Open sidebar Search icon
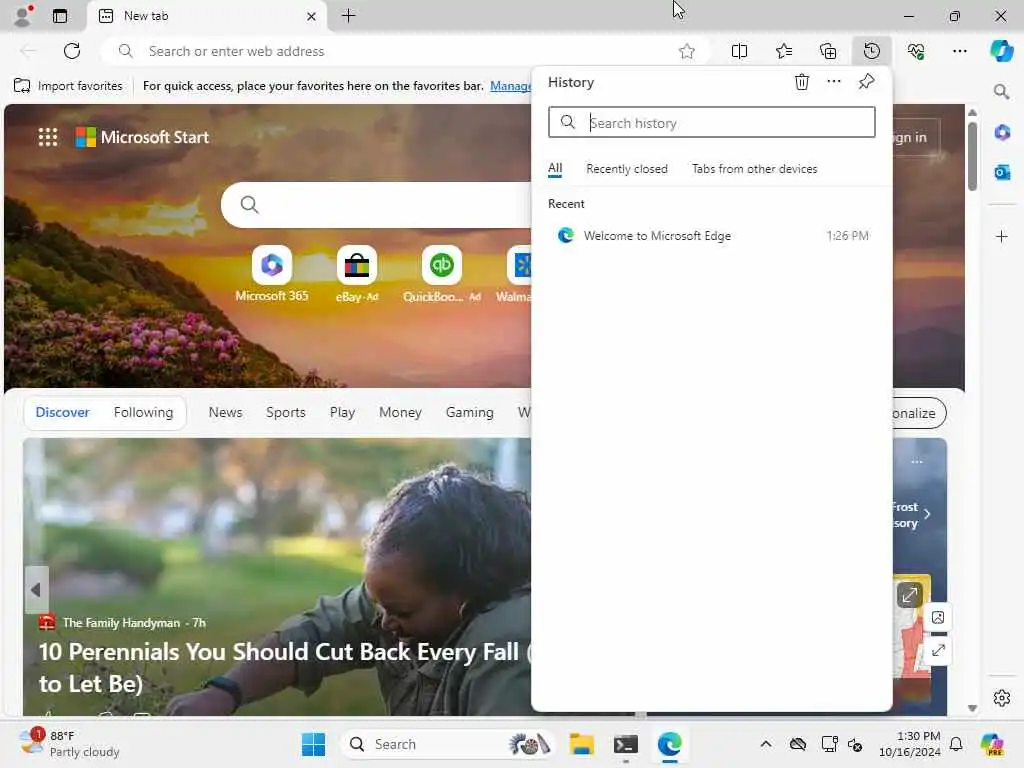This screenshot has width=1024, height=768. click(1001, 91)
